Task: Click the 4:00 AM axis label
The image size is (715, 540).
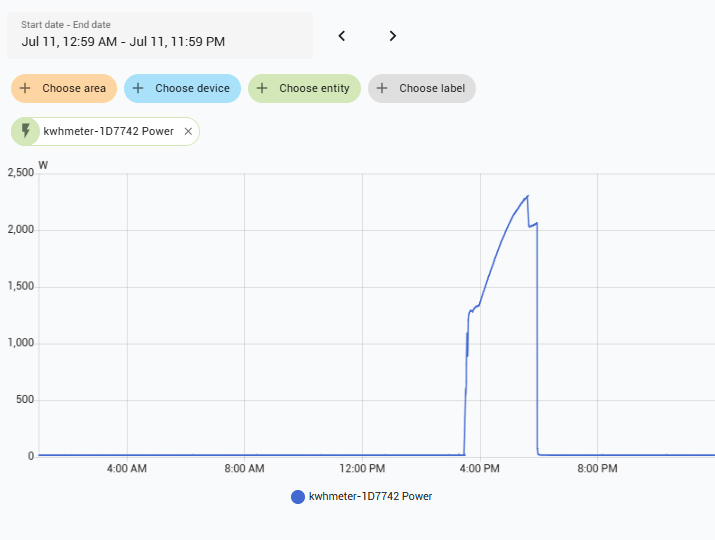Action: 127,468
